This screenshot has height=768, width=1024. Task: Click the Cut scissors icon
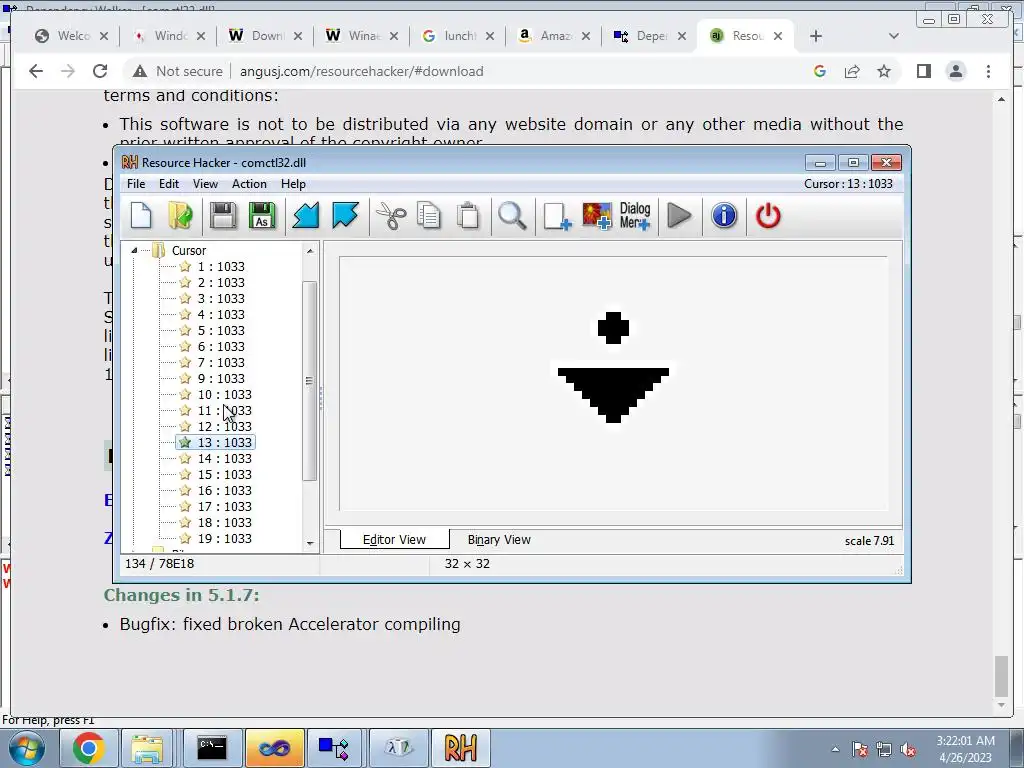pos(391,216)
